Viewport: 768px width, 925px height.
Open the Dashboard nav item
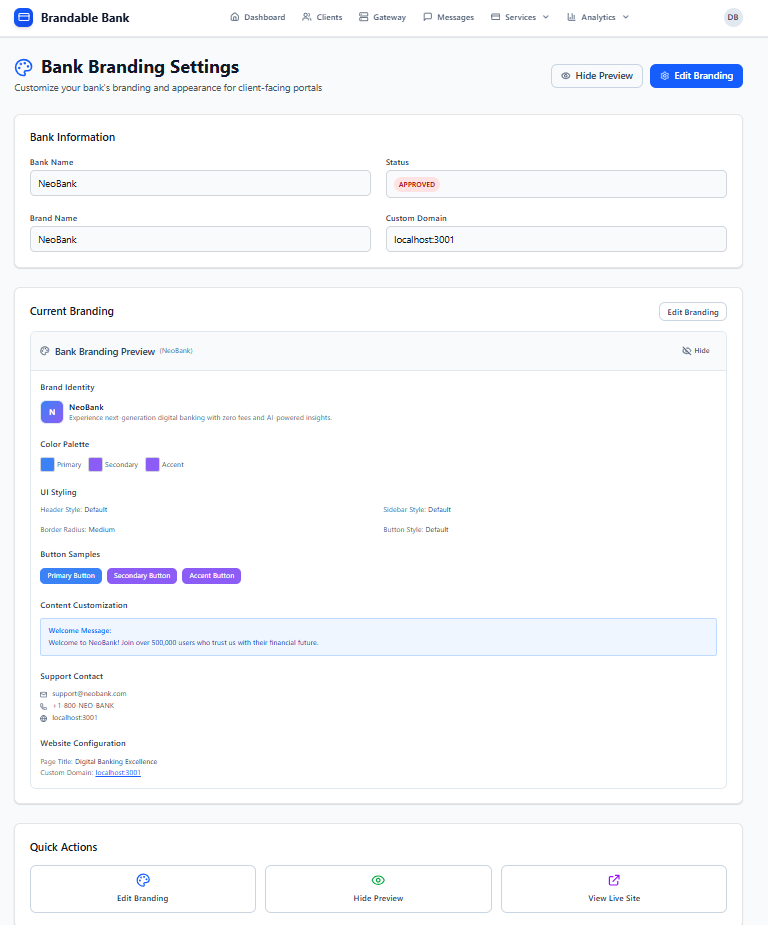[257, 17]
